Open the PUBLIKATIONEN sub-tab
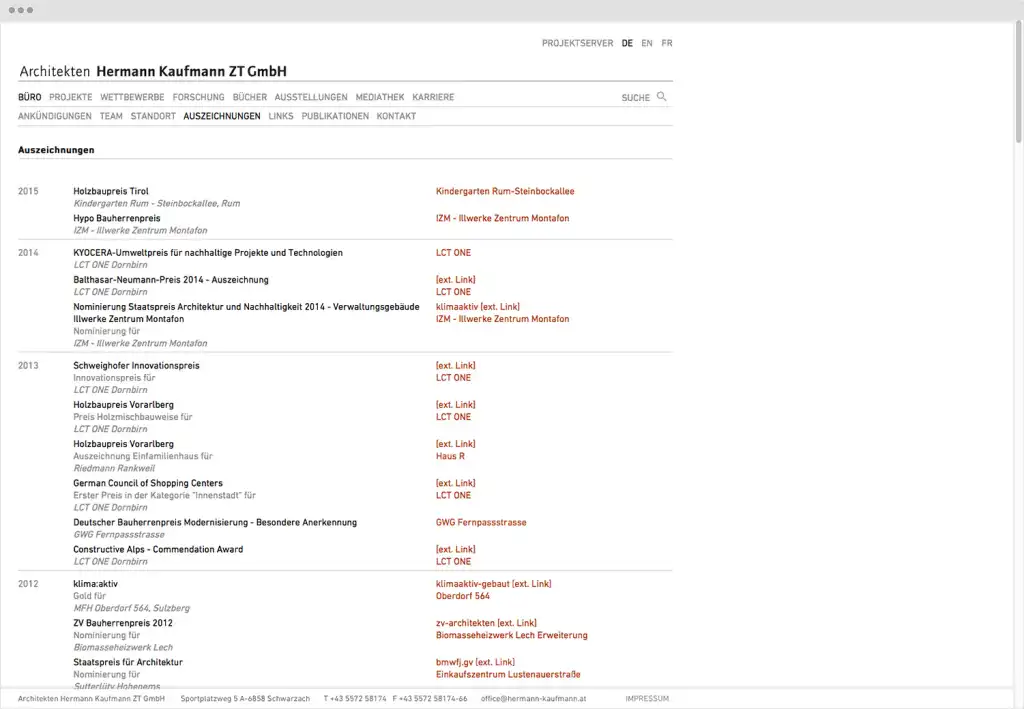Screen dimensions: 1024x709 [x=335, y=117]
